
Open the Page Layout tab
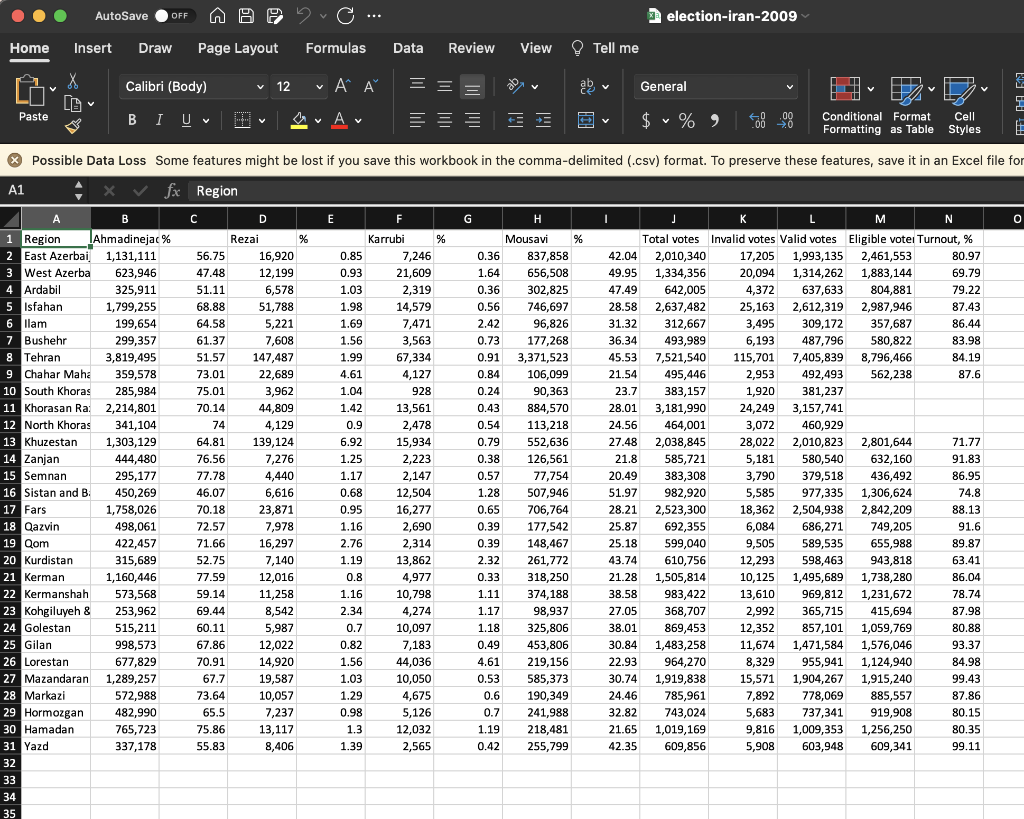(238, 48)
